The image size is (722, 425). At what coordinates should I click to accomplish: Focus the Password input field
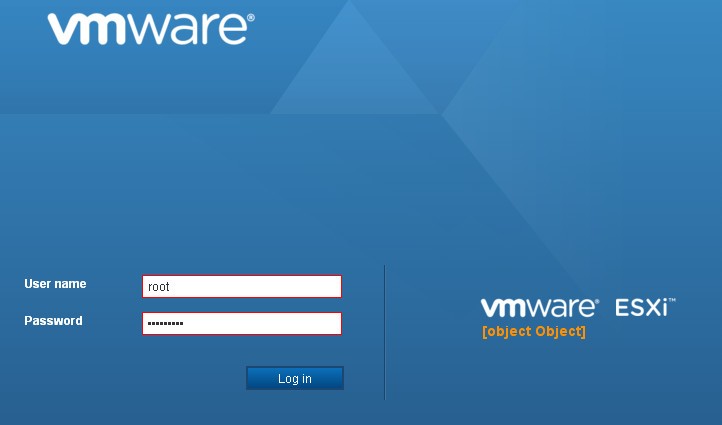pyautogui.click(x=242, y=323)
